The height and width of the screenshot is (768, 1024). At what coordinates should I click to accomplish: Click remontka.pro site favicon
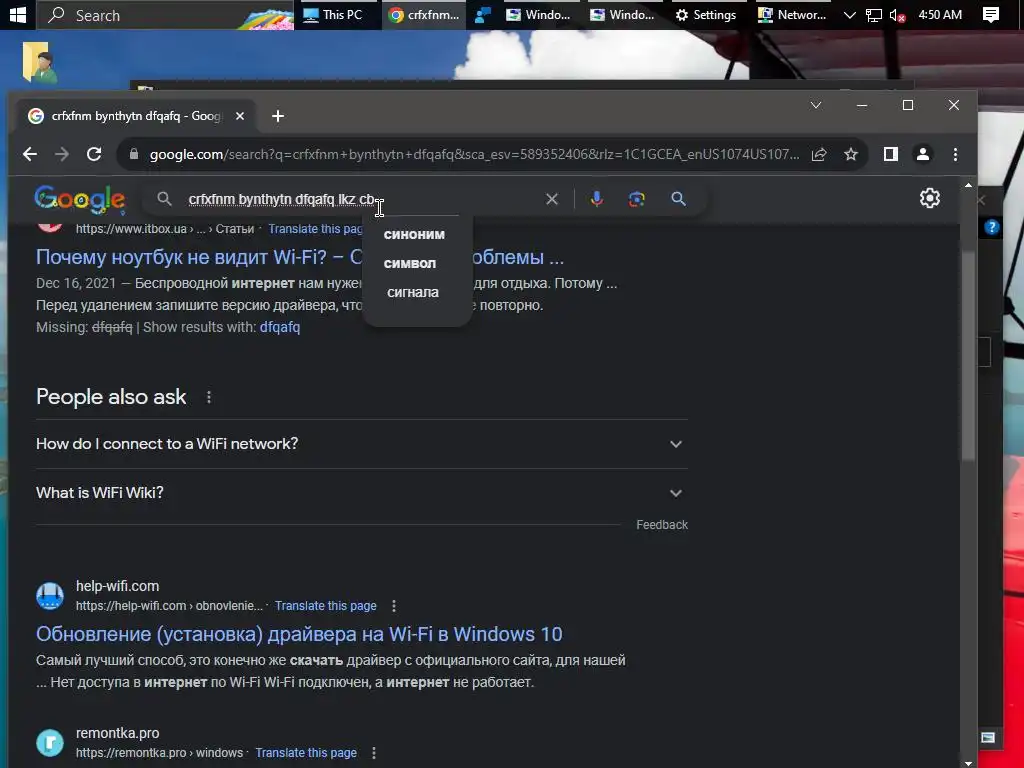pyautogui.click(x=50, y=743)
